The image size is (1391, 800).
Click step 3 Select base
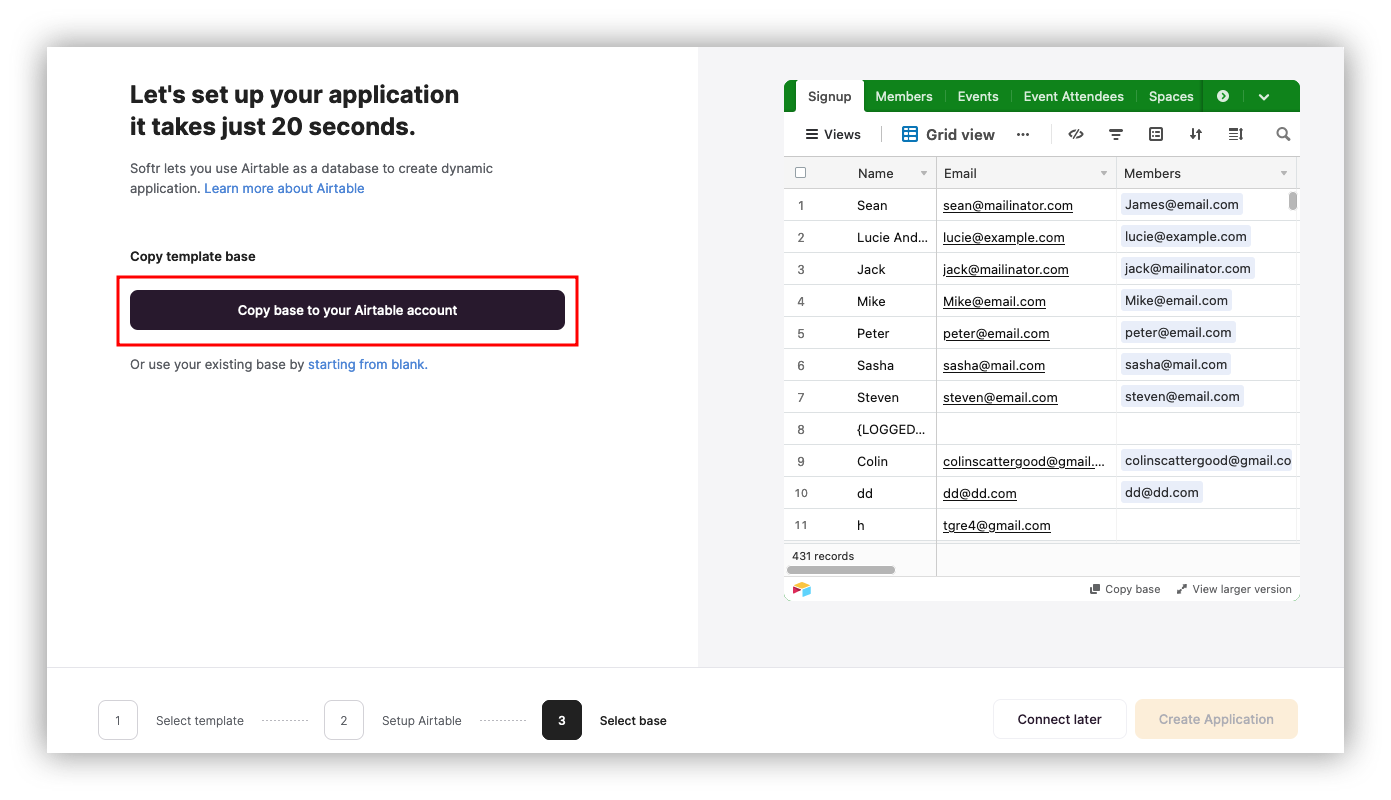pyautogui.click(x=604, y=720)
